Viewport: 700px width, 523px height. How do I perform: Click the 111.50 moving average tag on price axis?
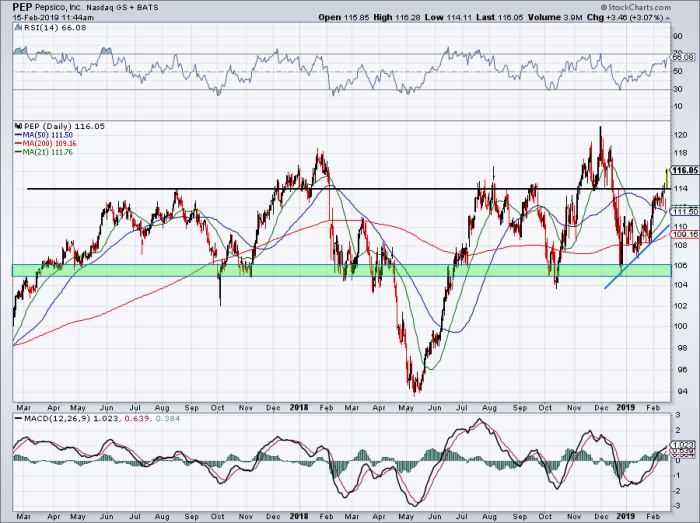pyautogui.click(x=685, y=212)
